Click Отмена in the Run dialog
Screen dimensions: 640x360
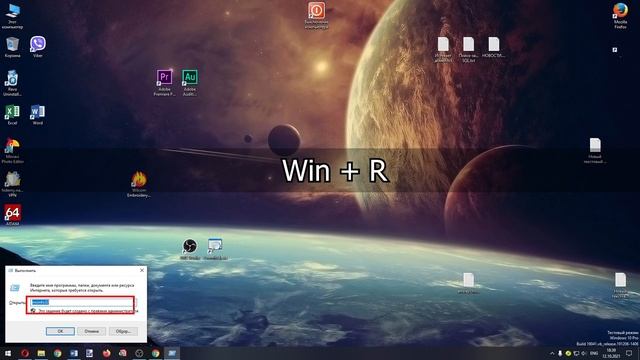[x=91, y=331]
